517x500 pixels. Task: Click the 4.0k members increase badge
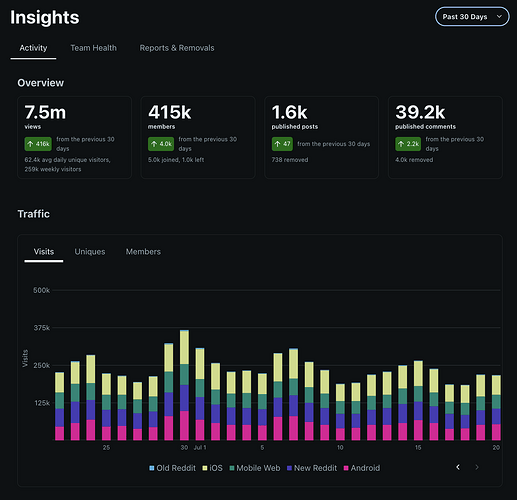[161, 144]
